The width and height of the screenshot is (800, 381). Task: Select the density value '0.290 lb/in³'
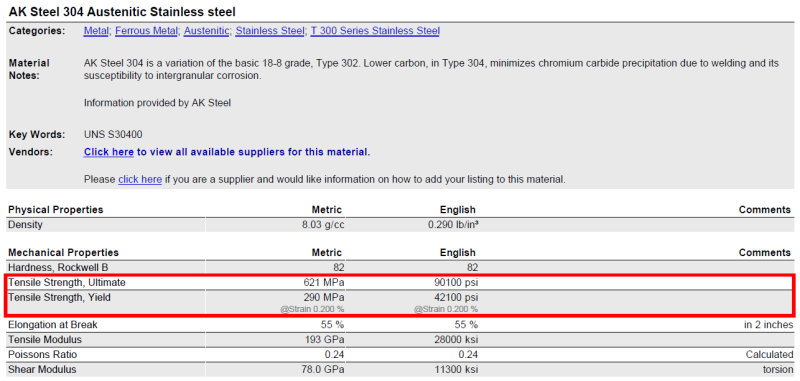pyautogui.click(x=453, y=224)
